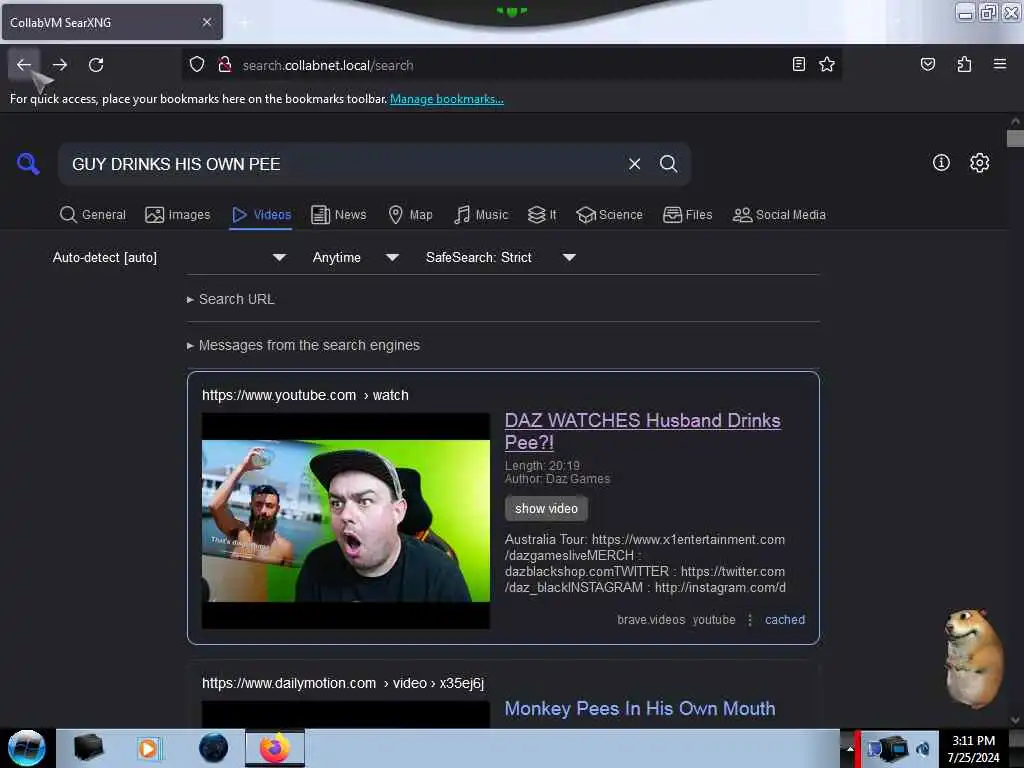The height and width of the screenshot is (768, 1024).
Task: Open the result options three-dot icon
Action: tap(750, 620)
